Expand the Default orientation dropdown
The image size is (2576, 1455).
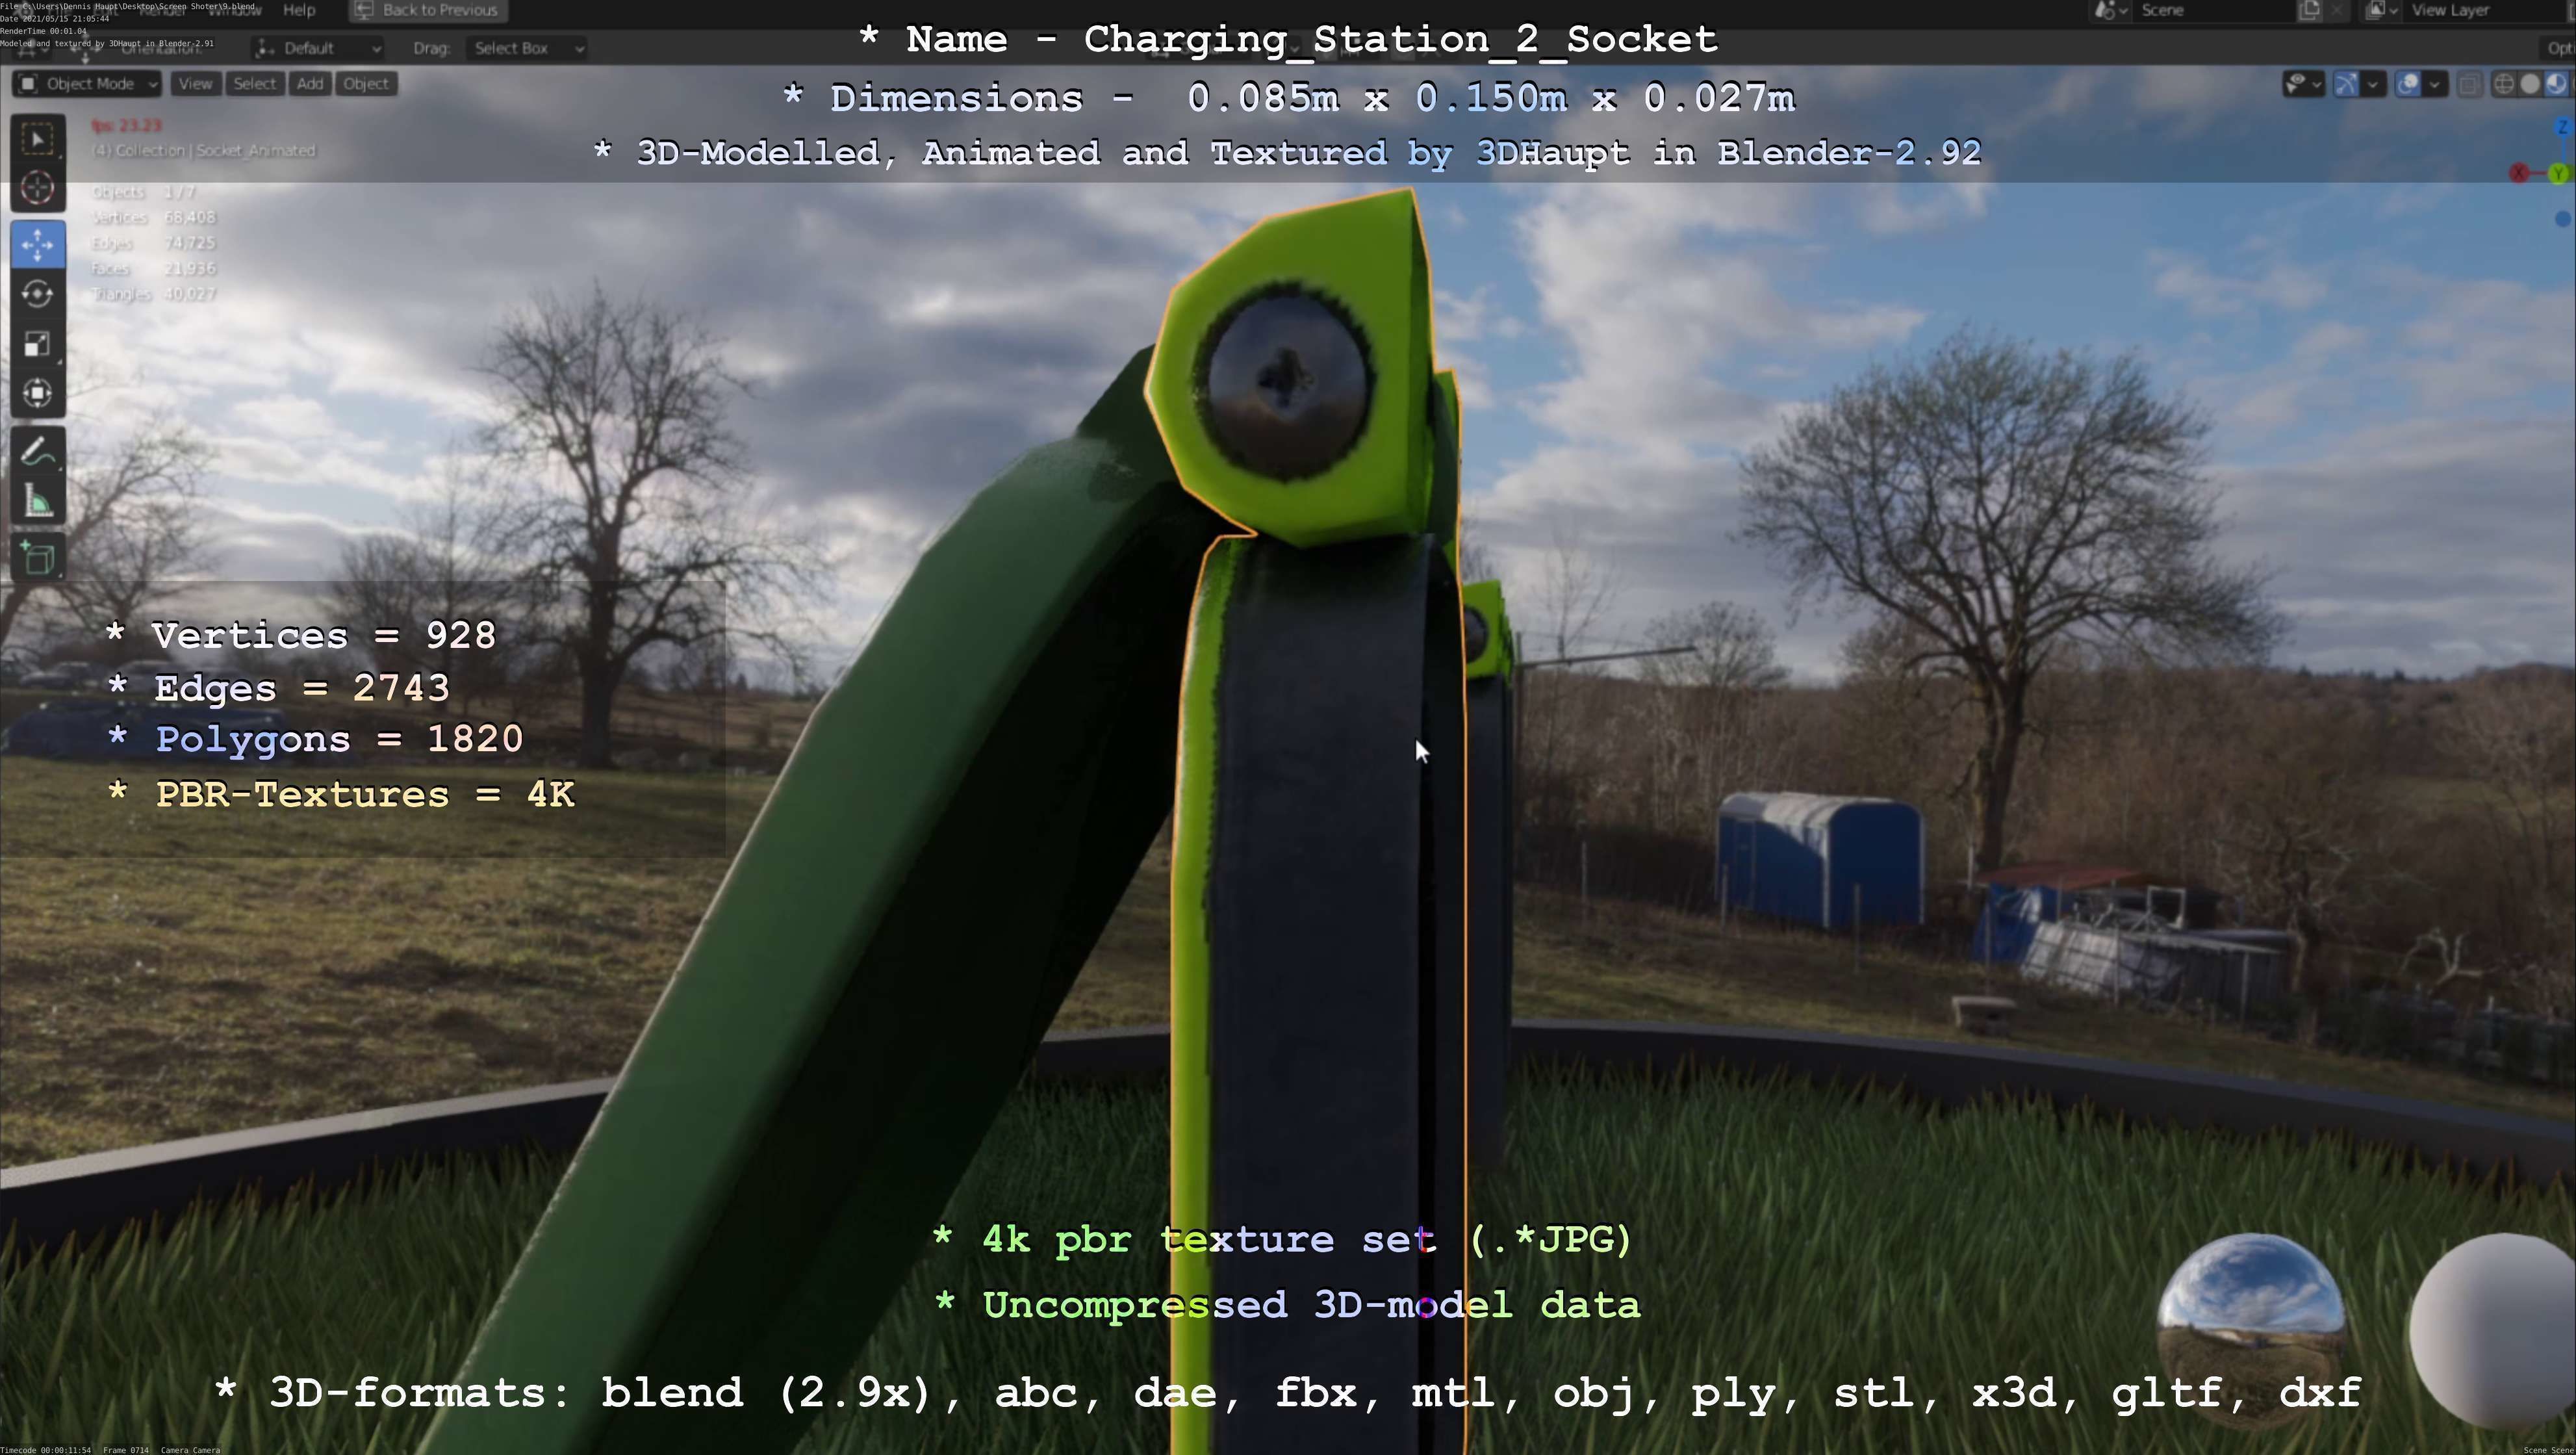[318, 48]
